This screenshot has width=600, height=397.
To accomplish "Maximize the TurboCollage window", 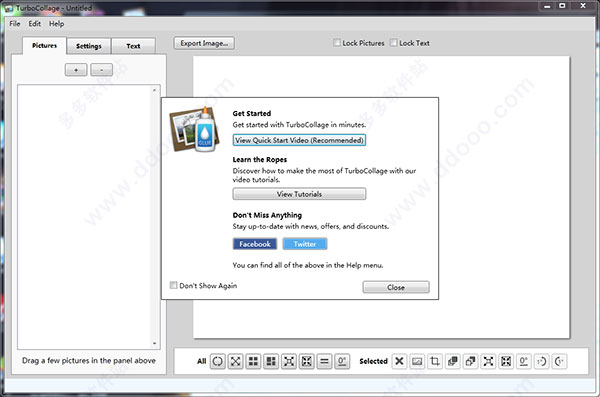I will click(x=562, y=6).
